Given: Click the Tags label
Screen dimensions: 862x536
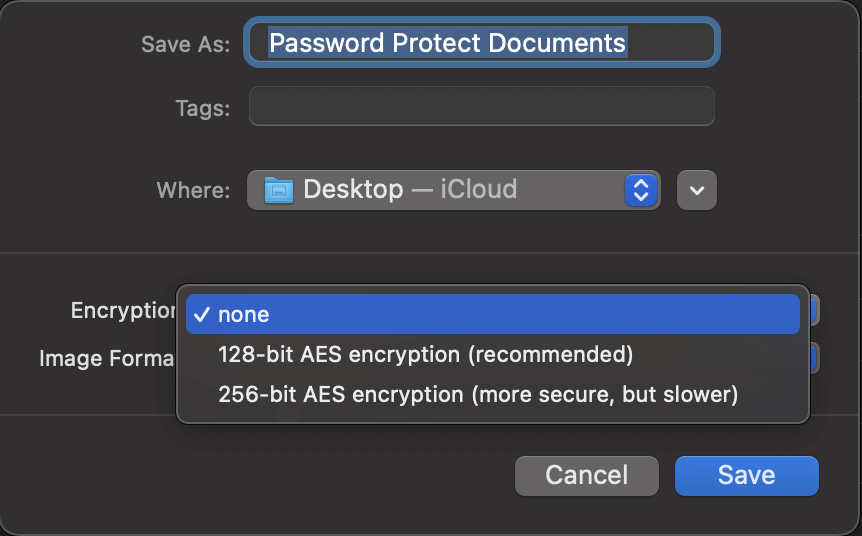Looking at the screenshot, I should pyautogui.click(x=202, y=108).
